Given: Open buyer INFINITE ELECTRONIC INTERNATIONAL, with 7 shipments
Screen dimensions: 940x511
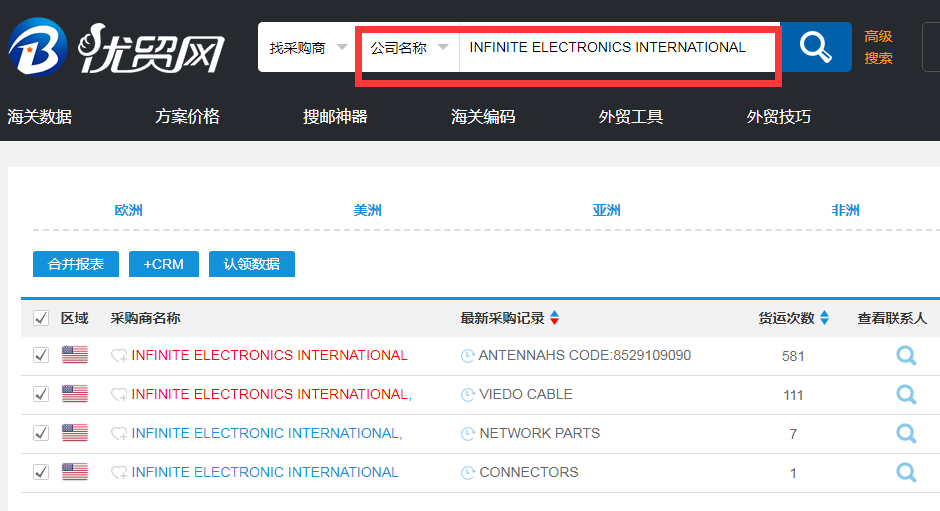Looking at the screenshot, I should point(267,433).
